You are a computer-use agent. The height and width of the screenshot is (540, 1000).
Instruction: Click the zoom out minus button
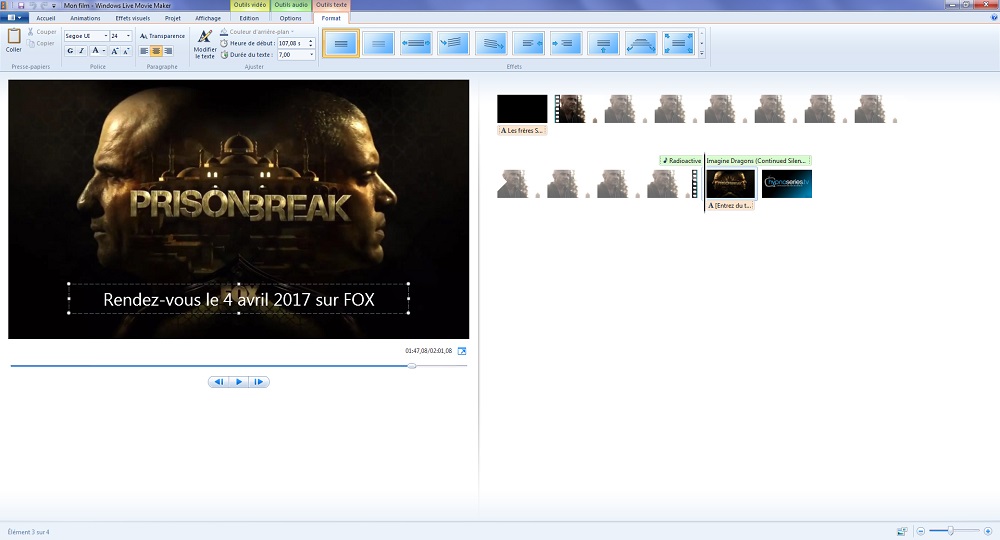point(920,531)
